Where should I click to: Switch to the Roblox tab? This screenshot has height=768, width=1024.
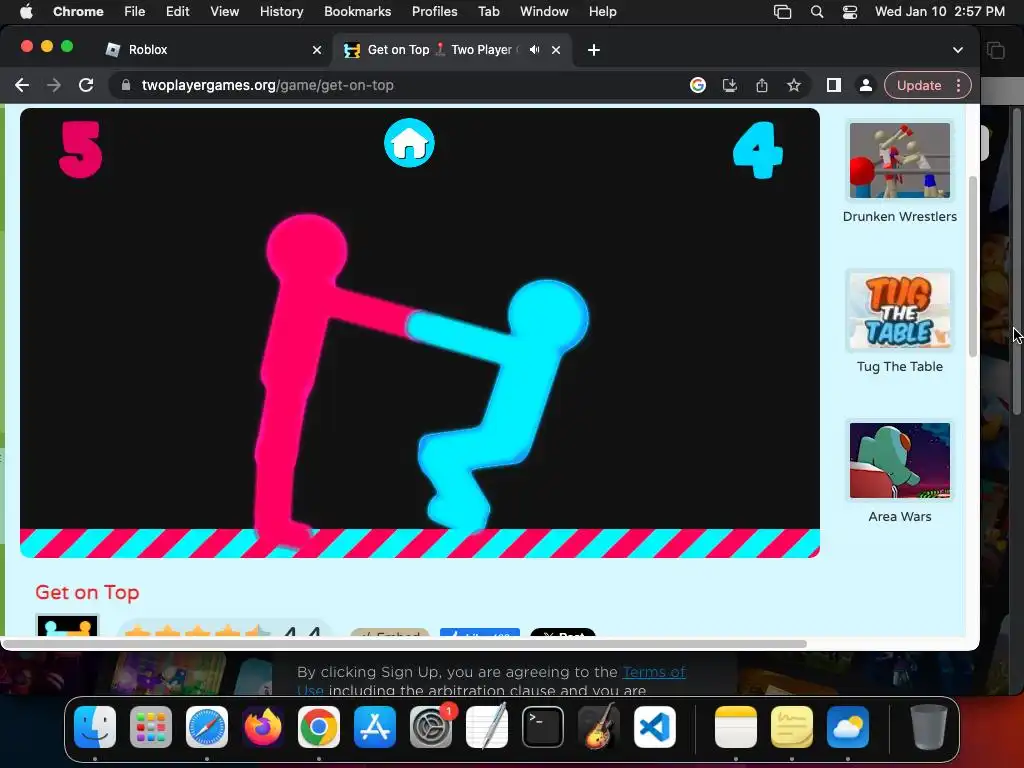click(213, 50)
